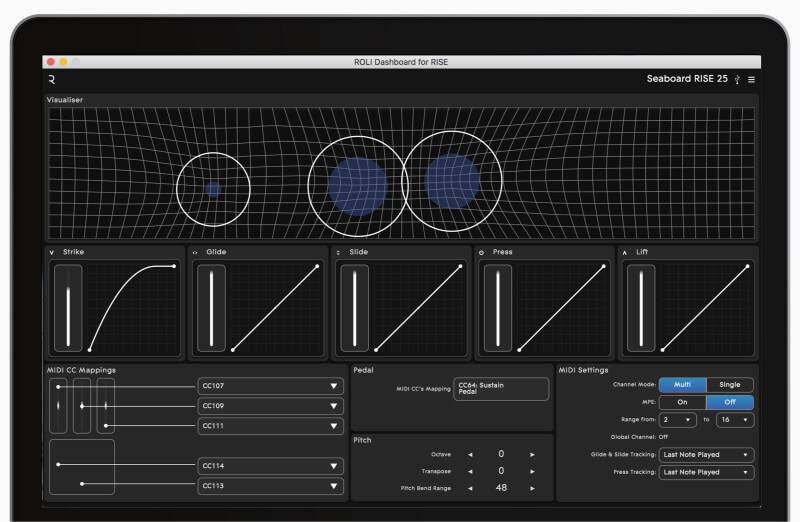Viewport: 800px width, 522px height.
Task: Click the Lift dimension icon
Action: pos(625,253)
